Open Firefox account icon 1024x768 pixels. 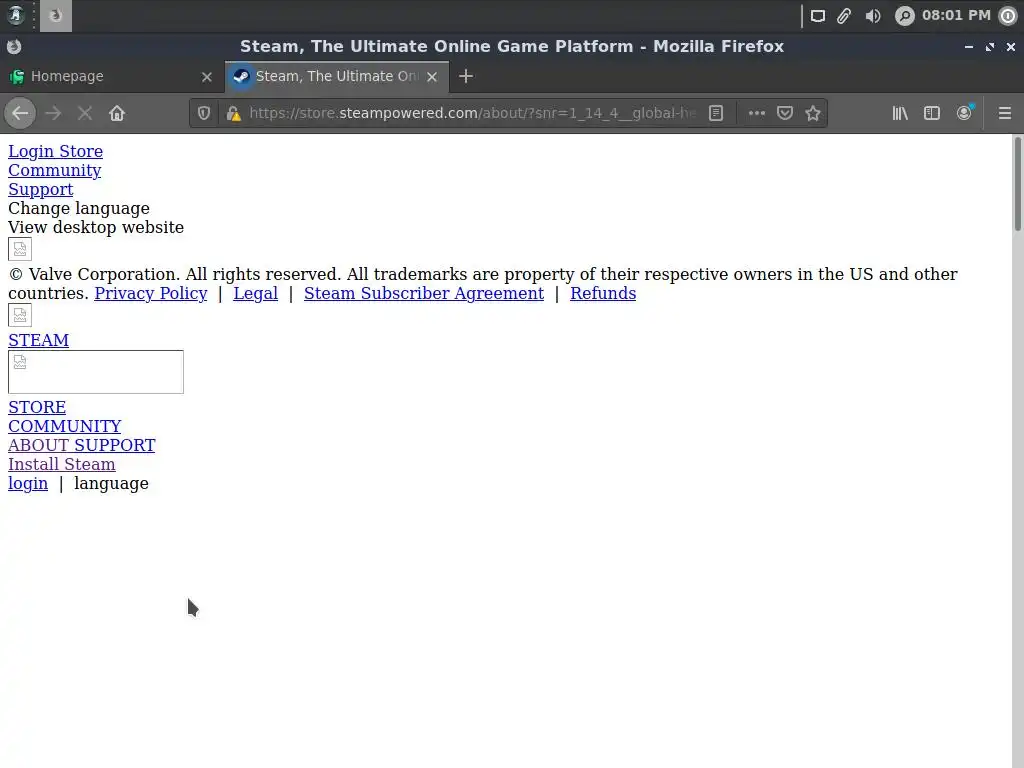point(964,113)
